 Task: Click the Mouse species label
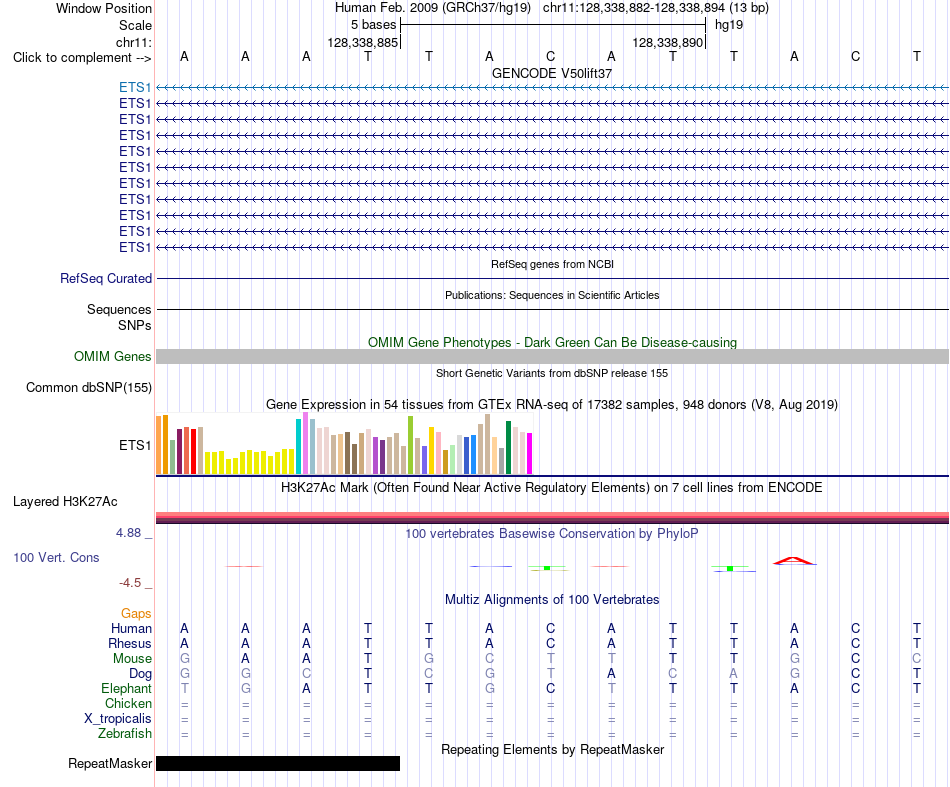tap(132, 659)
